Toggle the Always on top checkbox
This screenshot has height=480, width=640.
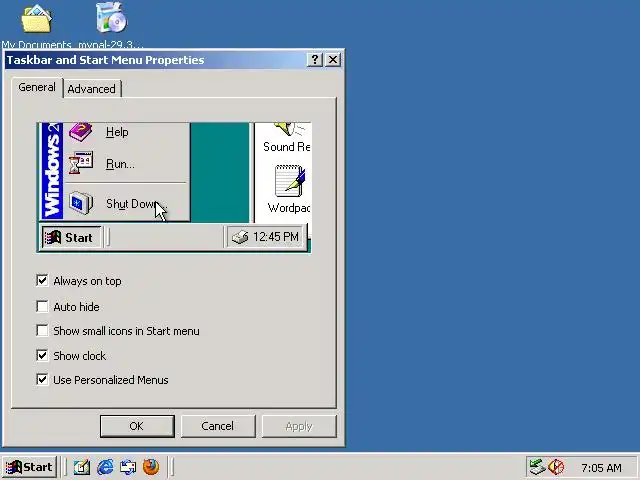(42, 281)
